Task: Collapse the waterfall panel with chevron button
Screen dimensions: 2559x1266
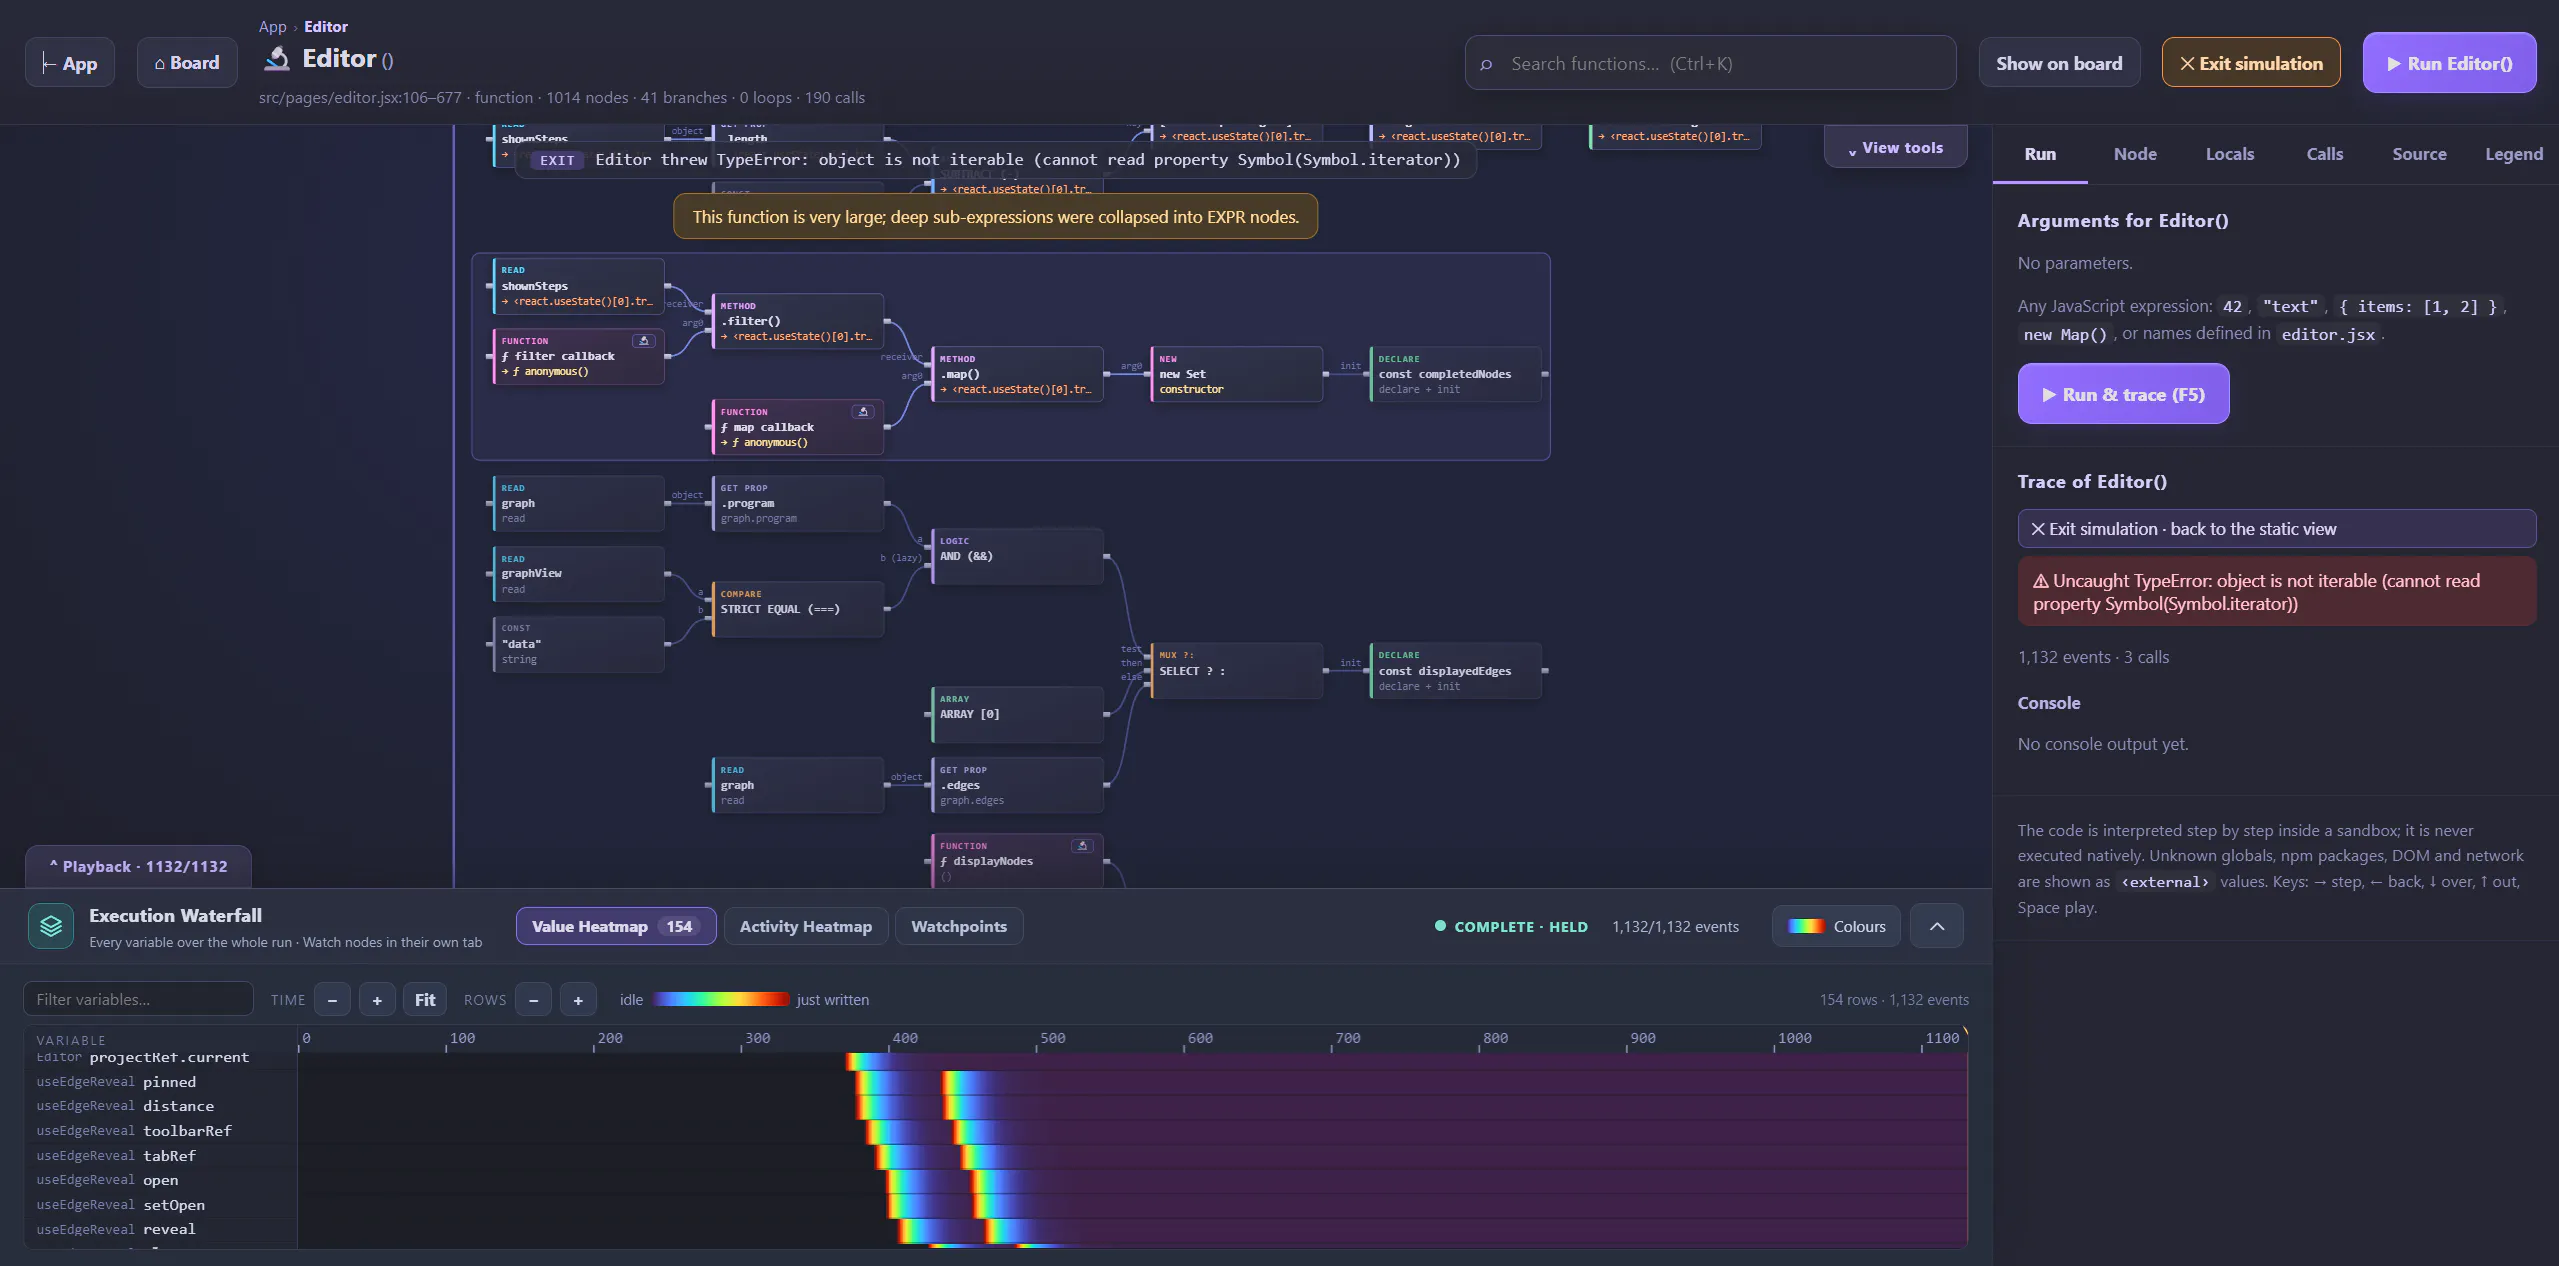Action: click(1937, 926)
